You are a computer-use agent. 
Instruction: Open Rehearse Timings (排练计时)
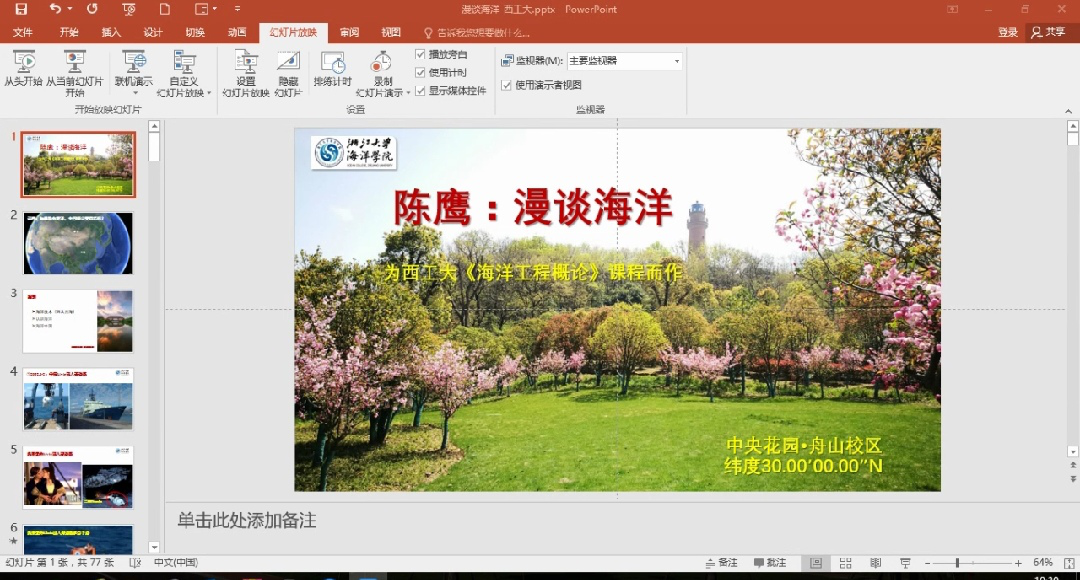pos(332,68)
